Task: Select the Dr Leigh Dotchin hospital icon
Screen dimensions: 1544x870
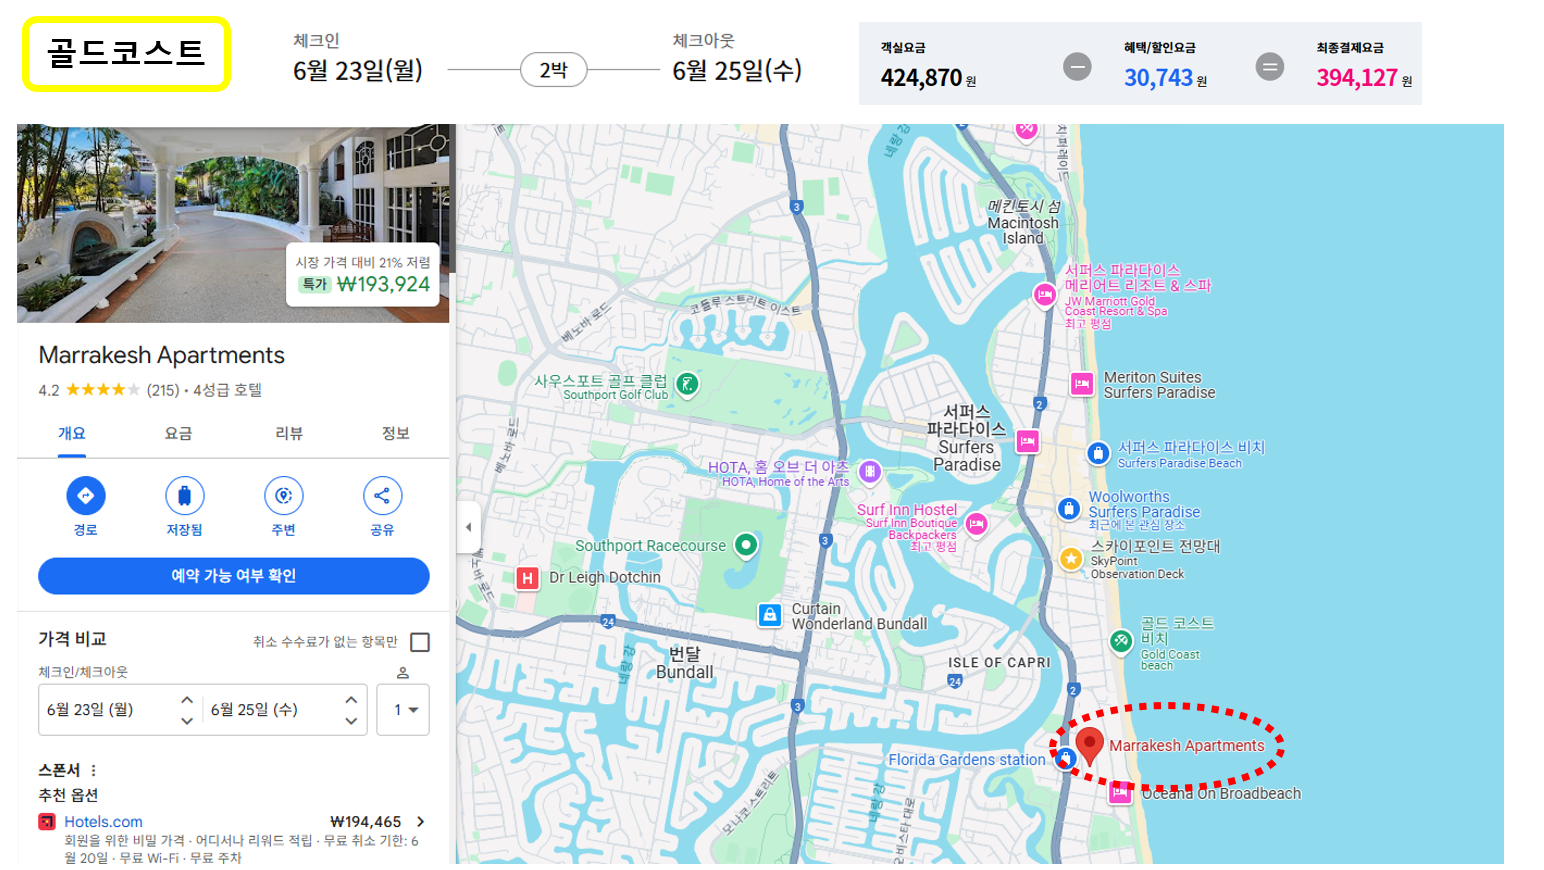Action: tap(527, 577)
